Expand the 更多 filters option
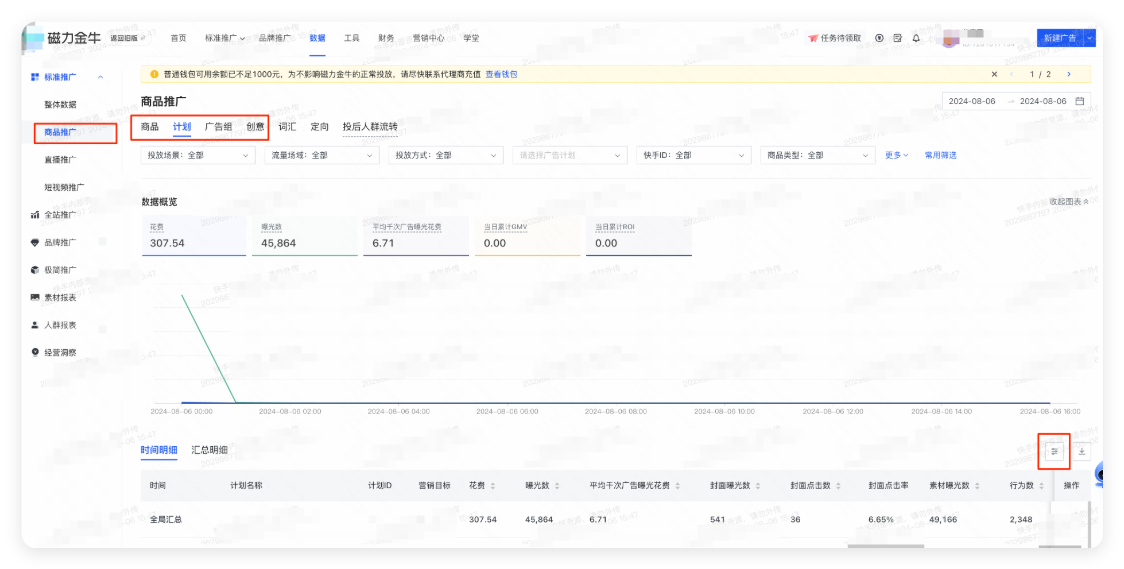This screenshot has width=1124, height=569. 896,155
